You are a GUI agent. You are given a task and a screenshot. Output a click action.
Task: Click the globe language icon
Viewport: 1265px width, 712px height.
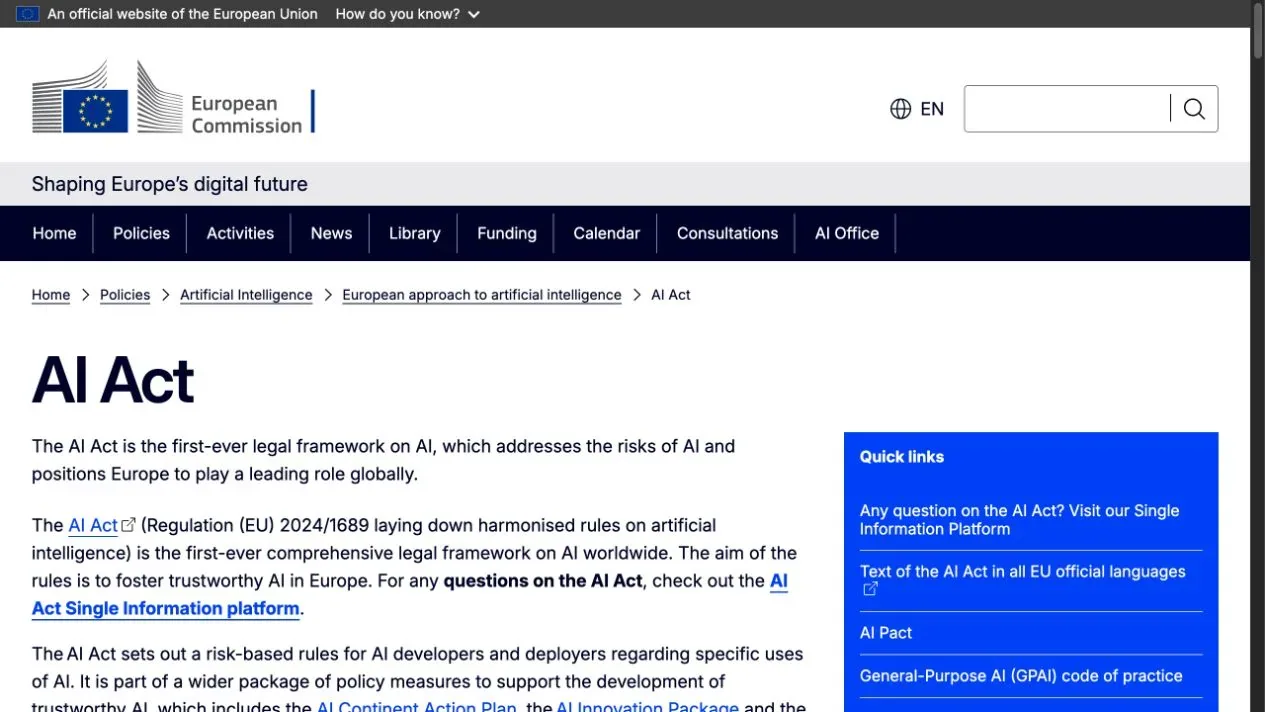(900, 109)
